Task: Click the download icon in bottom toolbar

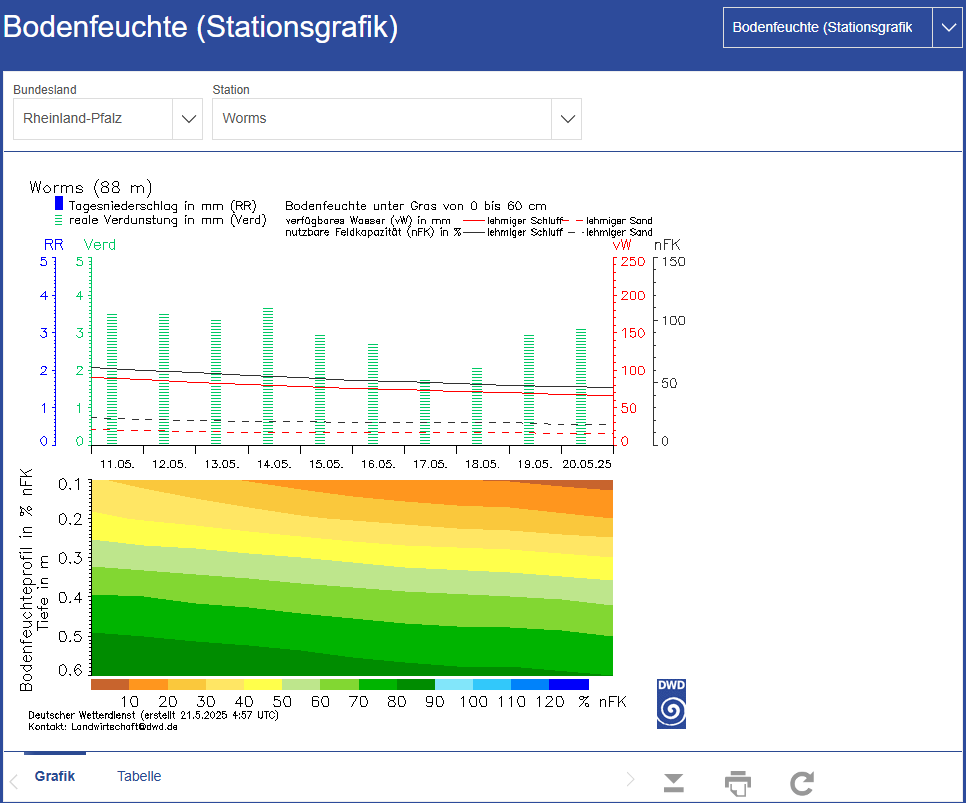Action: click(x=674, y=782)
